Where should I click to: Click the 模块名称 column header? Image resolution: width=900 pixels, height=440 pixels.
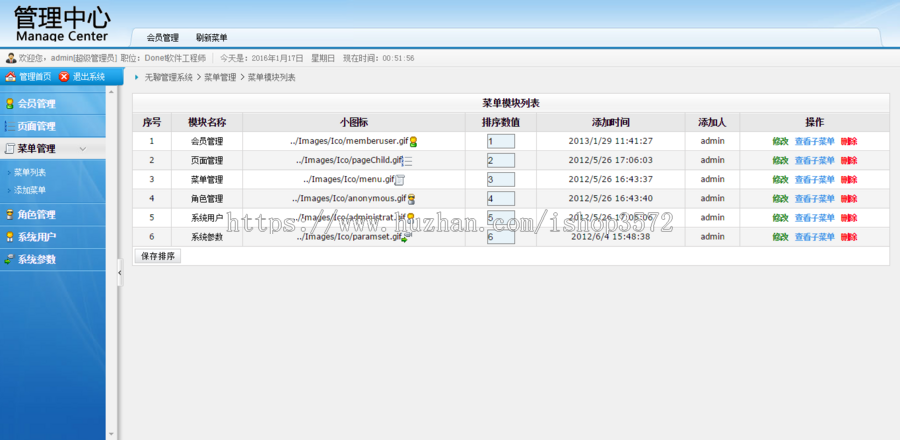207,122
